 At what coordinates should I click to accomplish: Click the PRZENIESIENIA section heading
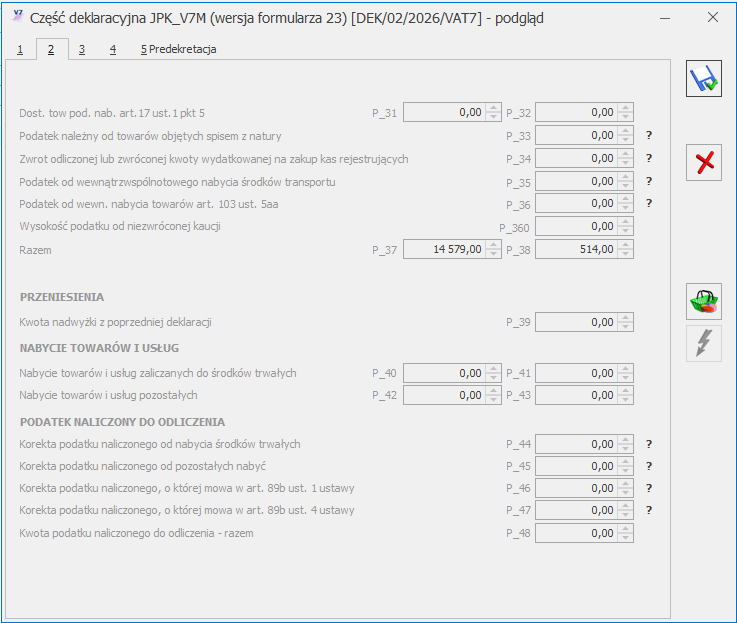pyautogui.click(x=62, y=297)
